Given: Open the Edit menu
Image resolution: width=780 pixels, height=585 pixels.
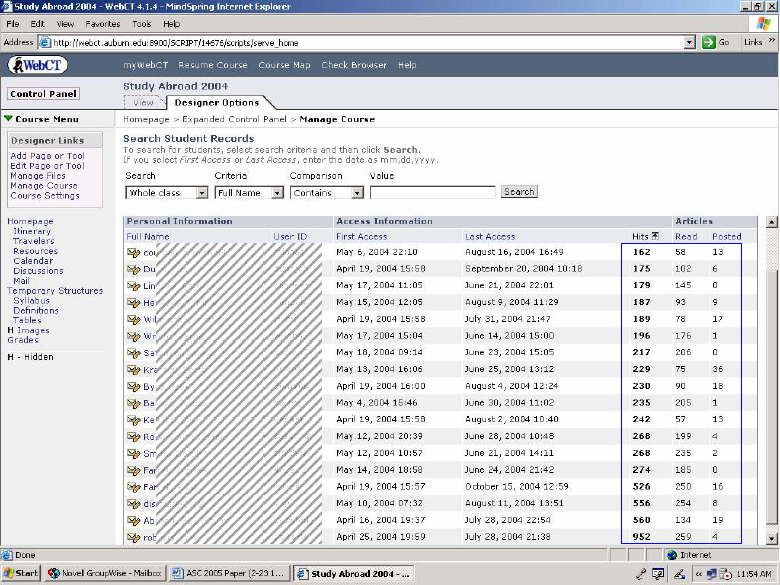Looking at the screenshot, I should point(37,24).
